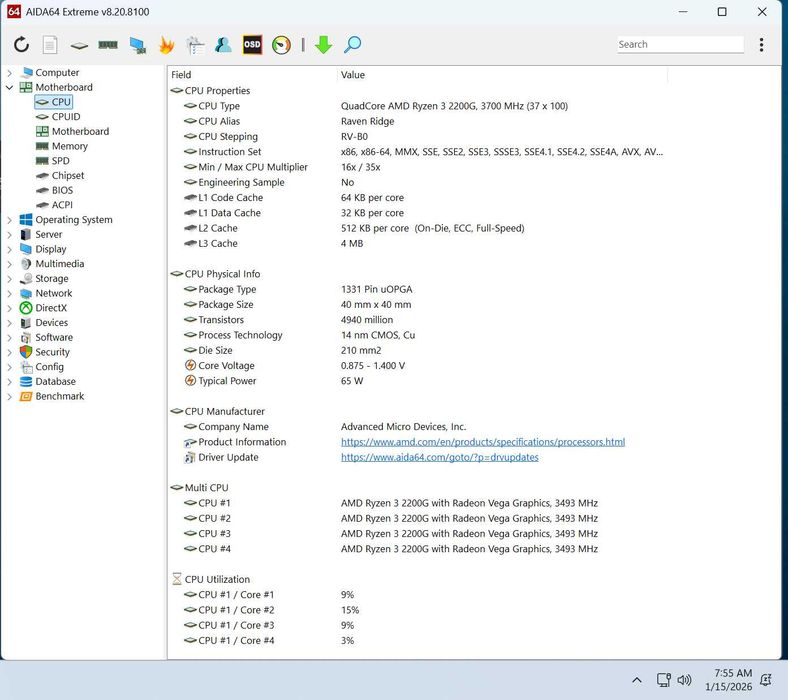Screen dimensions: 788x700
Task: Expand the Multimedia tree node
Action: pos(9,264)
